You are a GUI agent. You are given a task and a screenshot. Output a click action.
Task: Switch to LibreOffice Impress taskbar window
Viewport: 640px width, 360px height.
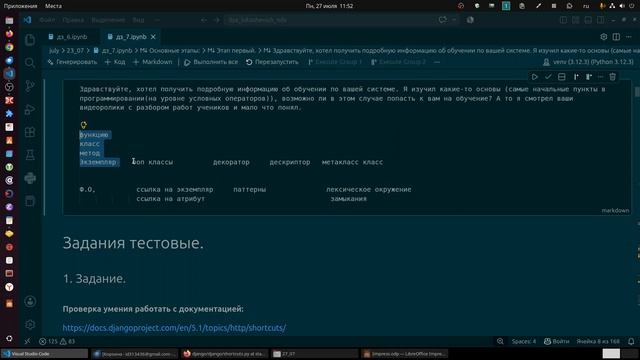tap(404, 354)
